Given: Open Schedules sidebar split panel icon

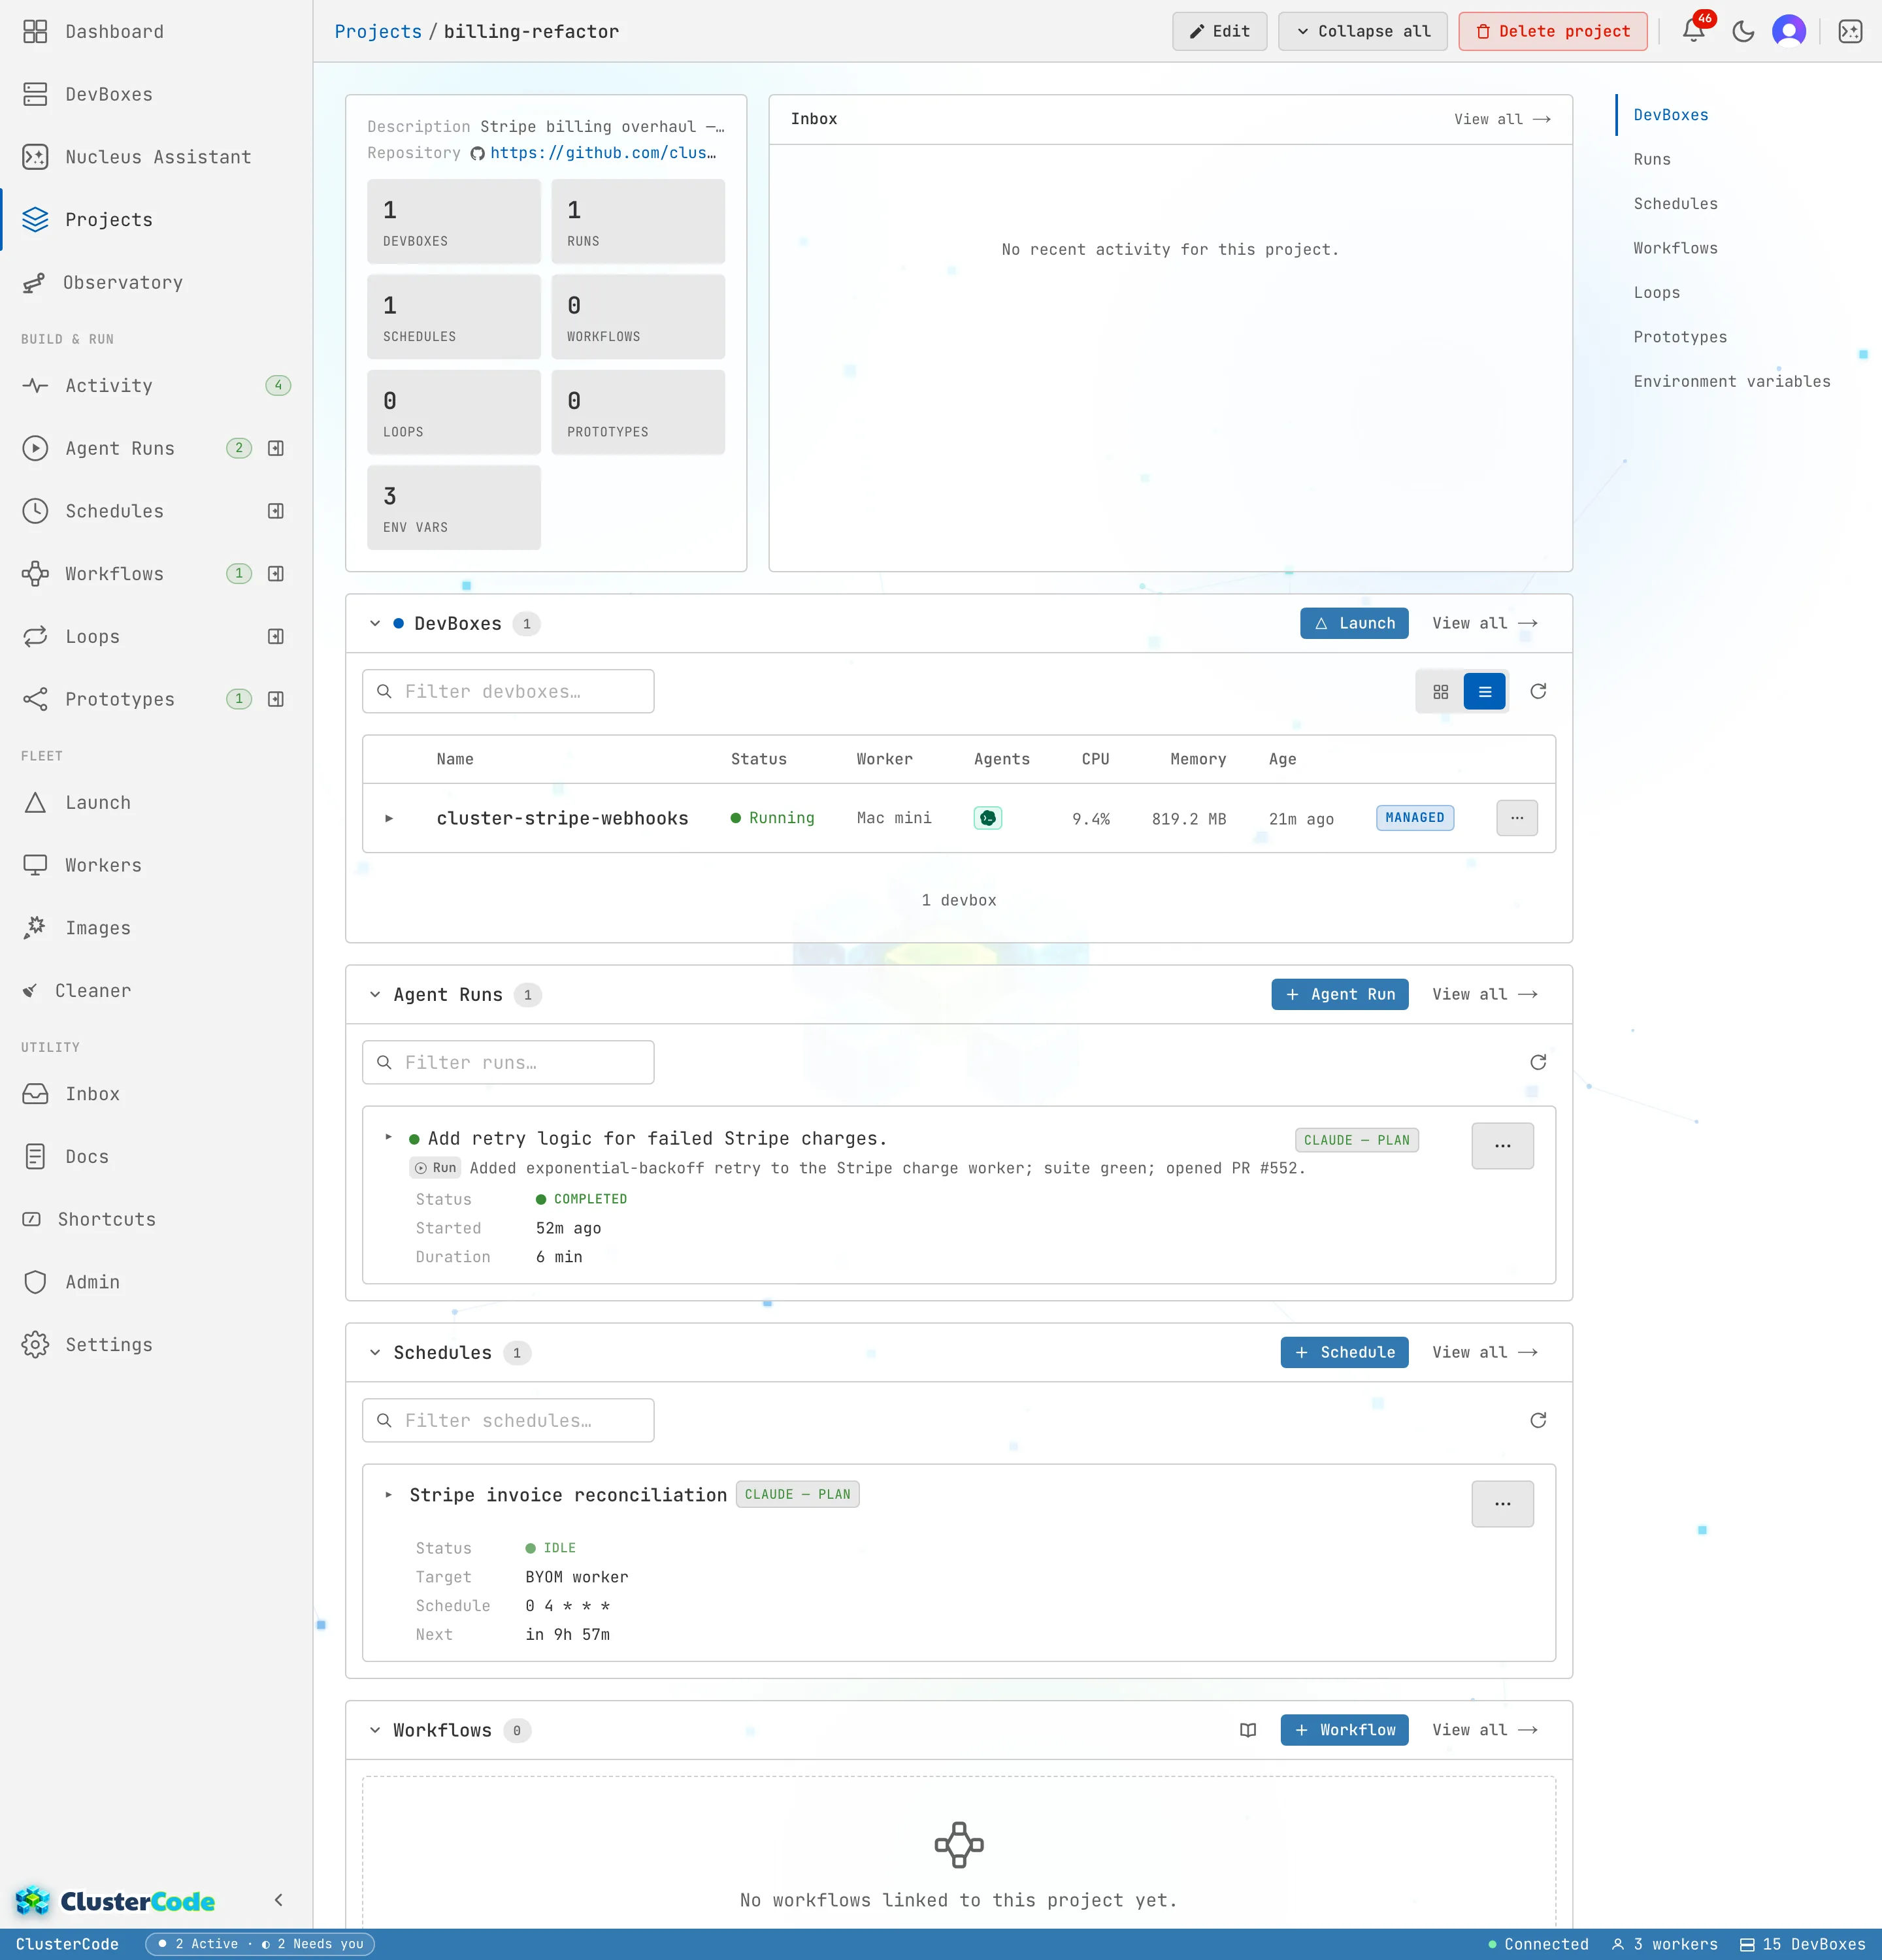Looking at the screenshot, I should click(x=276, y=511).
